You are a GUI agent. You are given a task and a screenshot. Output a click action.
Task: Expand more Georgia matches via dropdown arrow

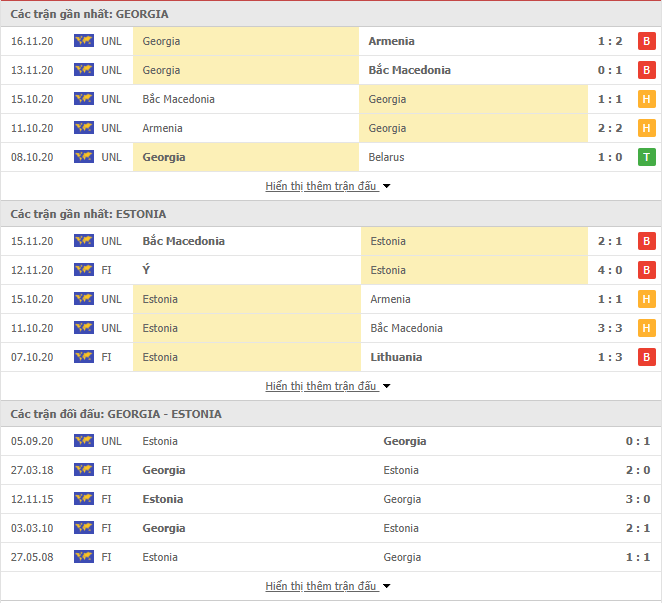click(386, 186)
